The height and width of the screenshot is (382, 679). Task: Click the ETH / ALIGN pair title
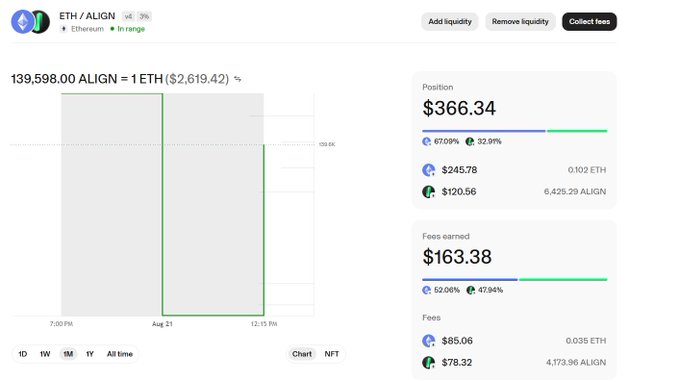click(x=87, y=16)
